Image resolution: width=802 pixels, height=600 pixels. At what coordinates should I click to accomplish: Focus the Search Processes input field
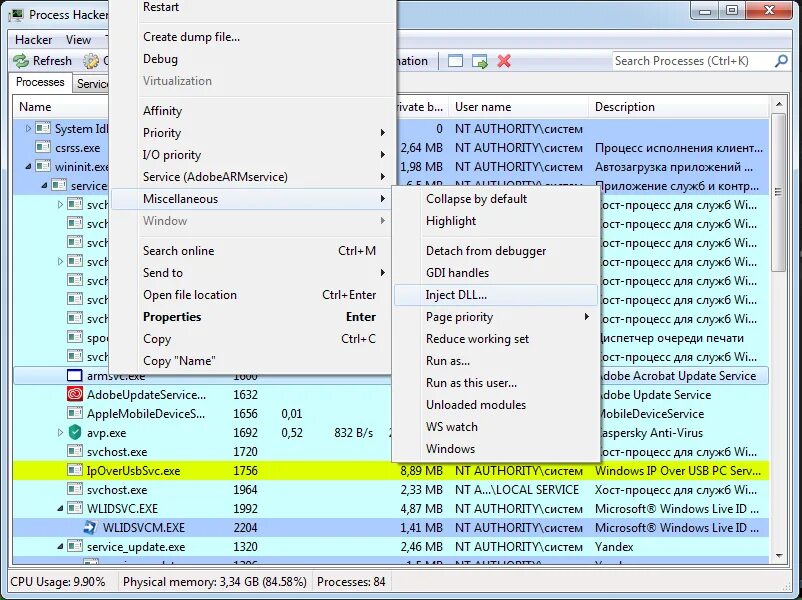[x=693, y=61]
